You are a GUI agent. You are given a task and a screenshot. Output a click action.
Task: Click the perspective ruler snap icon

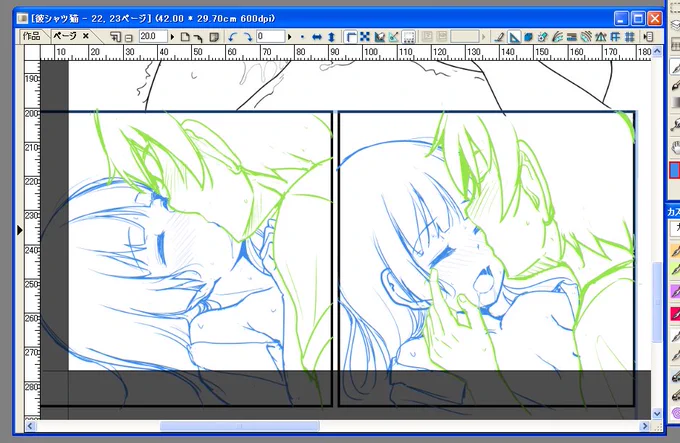(601, 37)
